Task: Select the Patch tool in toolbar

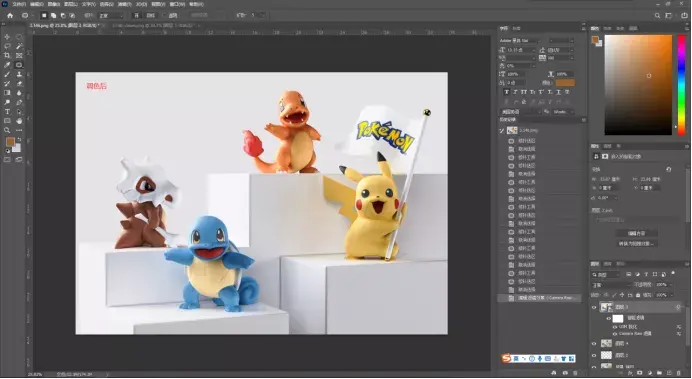Action: 19,65
